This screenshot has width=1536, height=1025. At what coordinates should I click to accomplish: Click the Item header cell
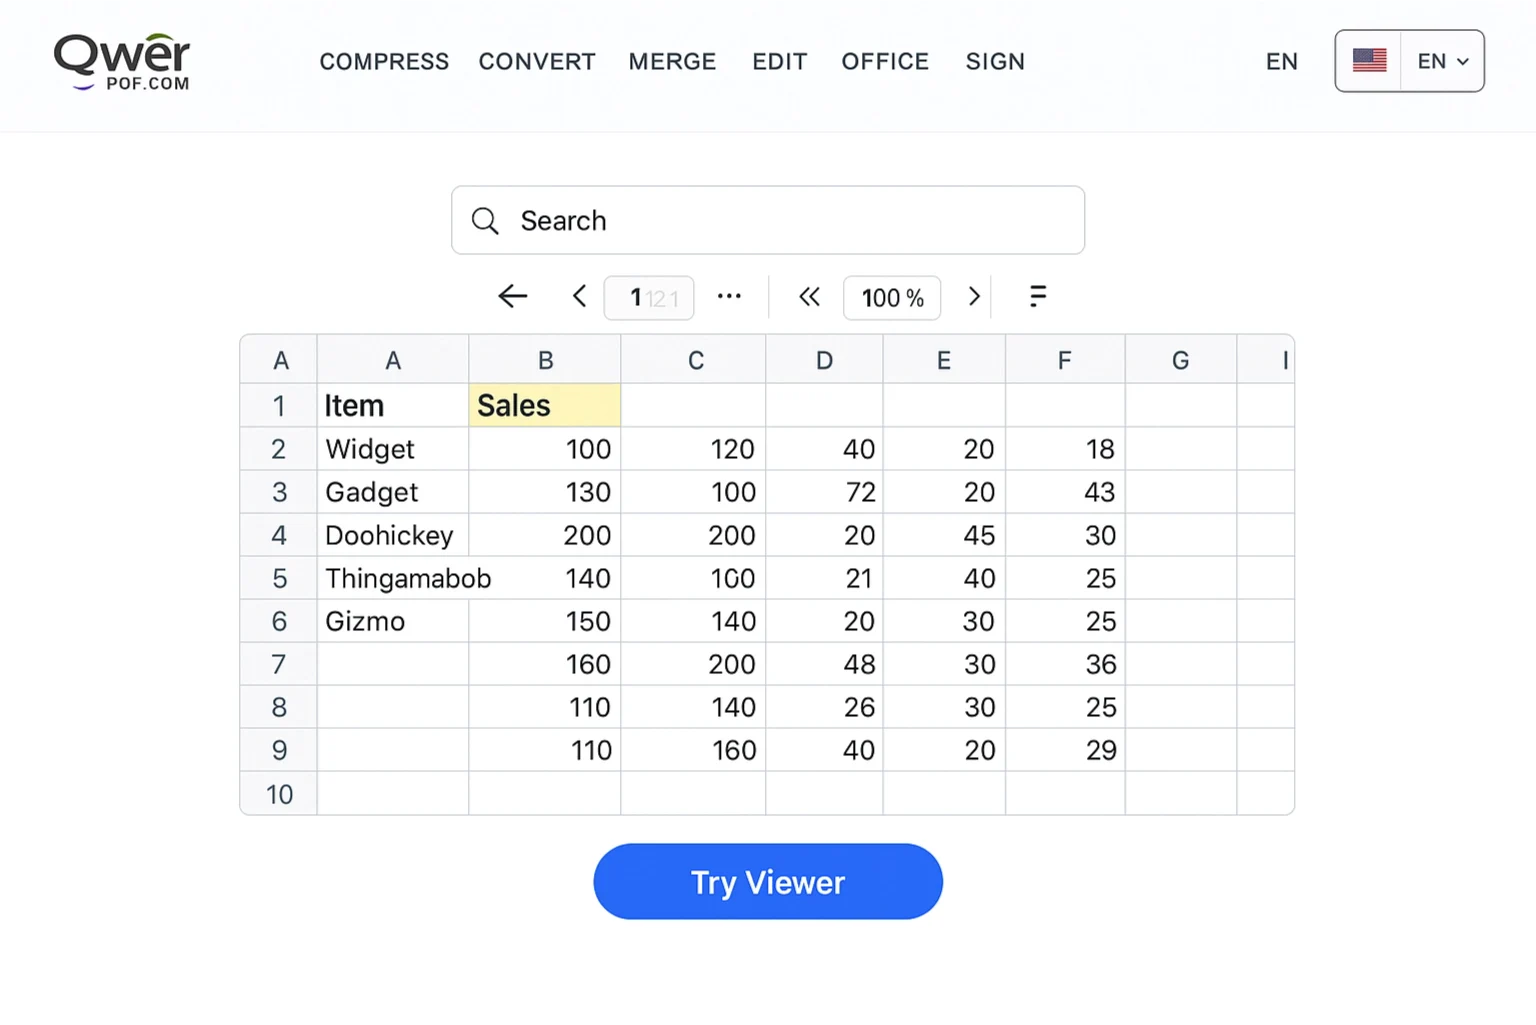point(393,405)
